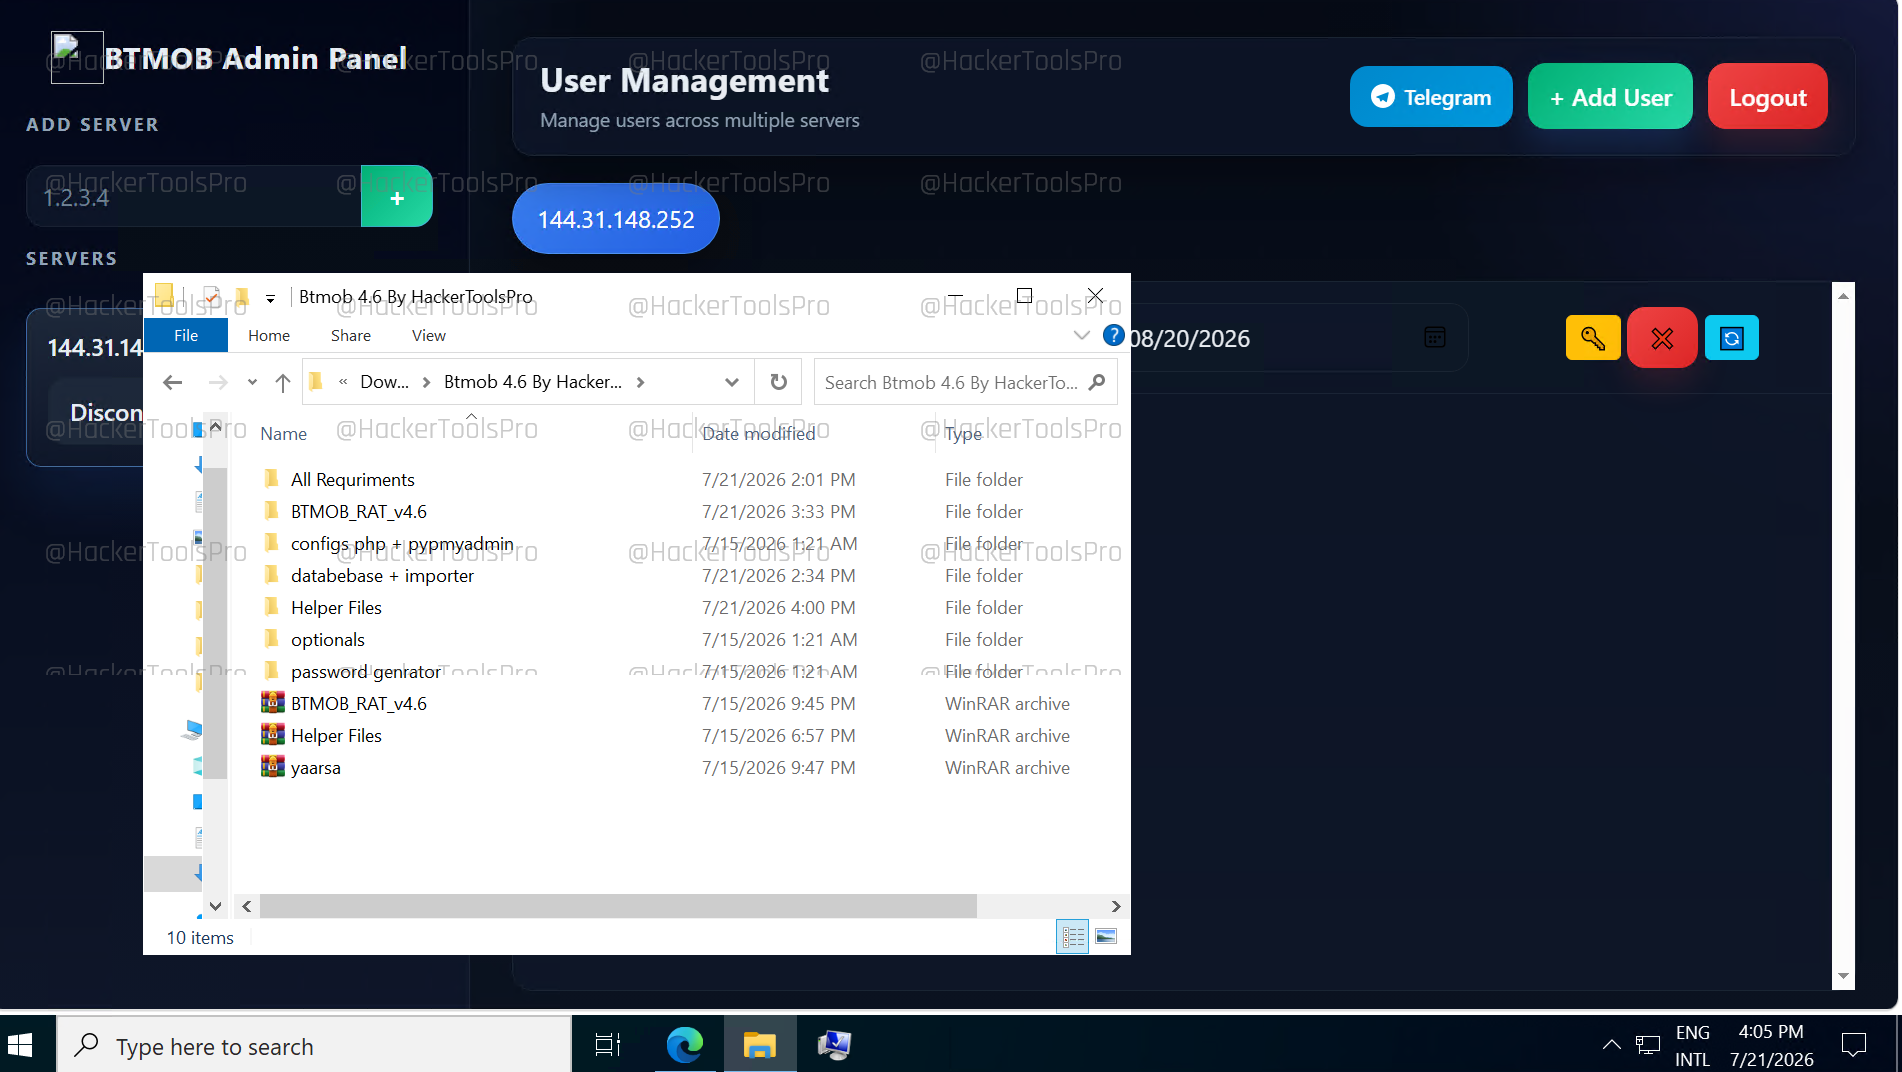Open the File tab in Explorer

(x=186, y=335)
